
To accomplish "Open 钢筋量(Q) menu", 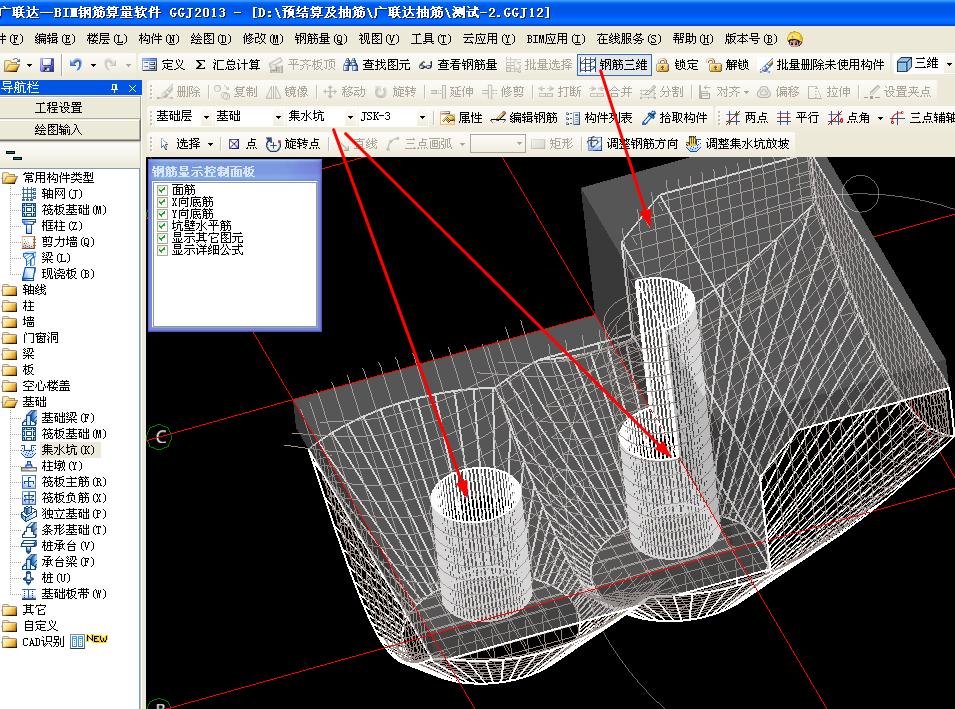I will pyautogui.click(x=321, y=39).
